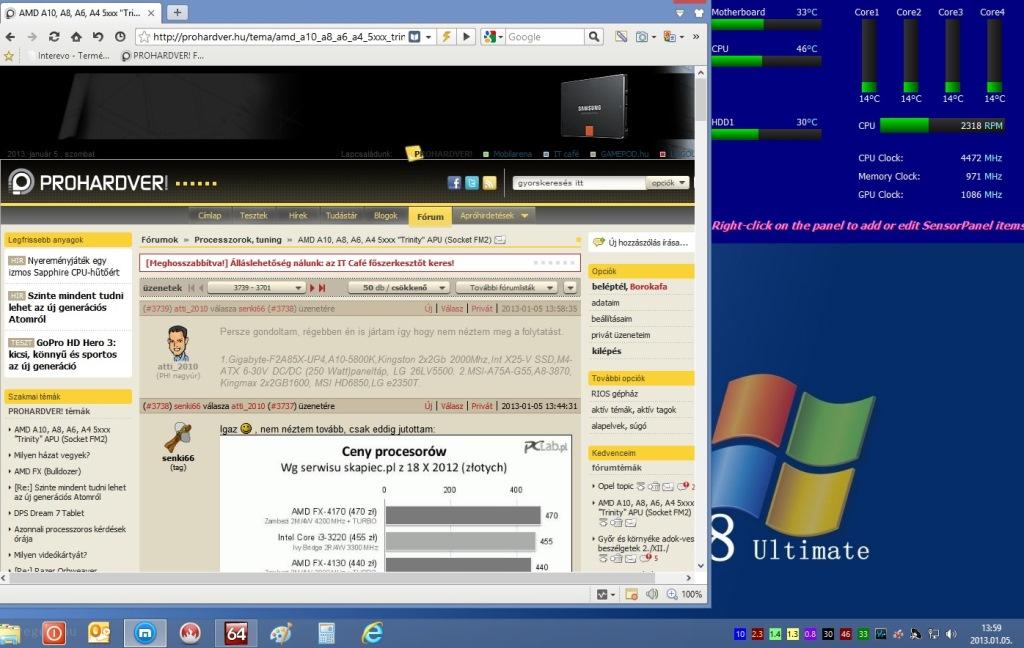Open the 50 db / csökkenő dropdown
Viewport: 1024px width, 648px height.
398,287
